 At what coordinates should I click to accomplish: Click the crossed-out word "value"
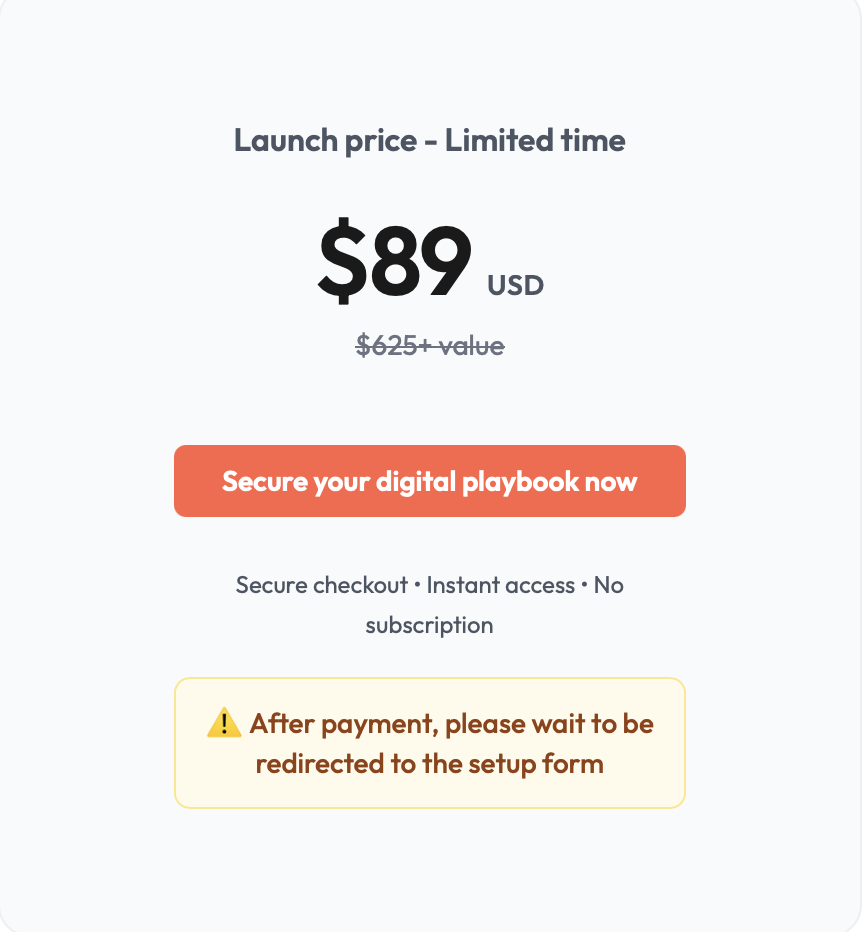coord(468,346)
